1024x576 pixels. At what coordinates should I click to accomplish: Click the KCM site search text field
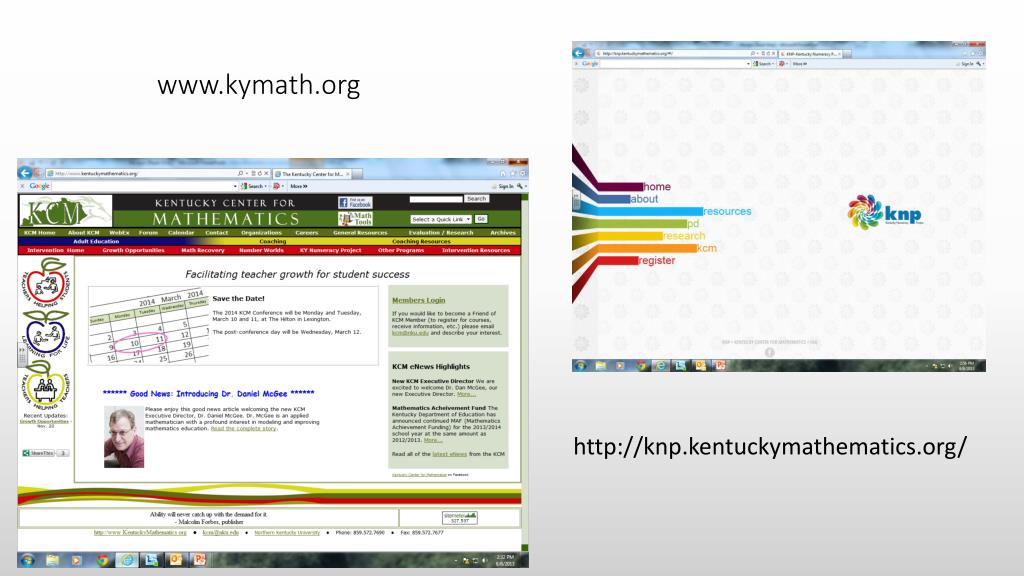tap(436, 199)
